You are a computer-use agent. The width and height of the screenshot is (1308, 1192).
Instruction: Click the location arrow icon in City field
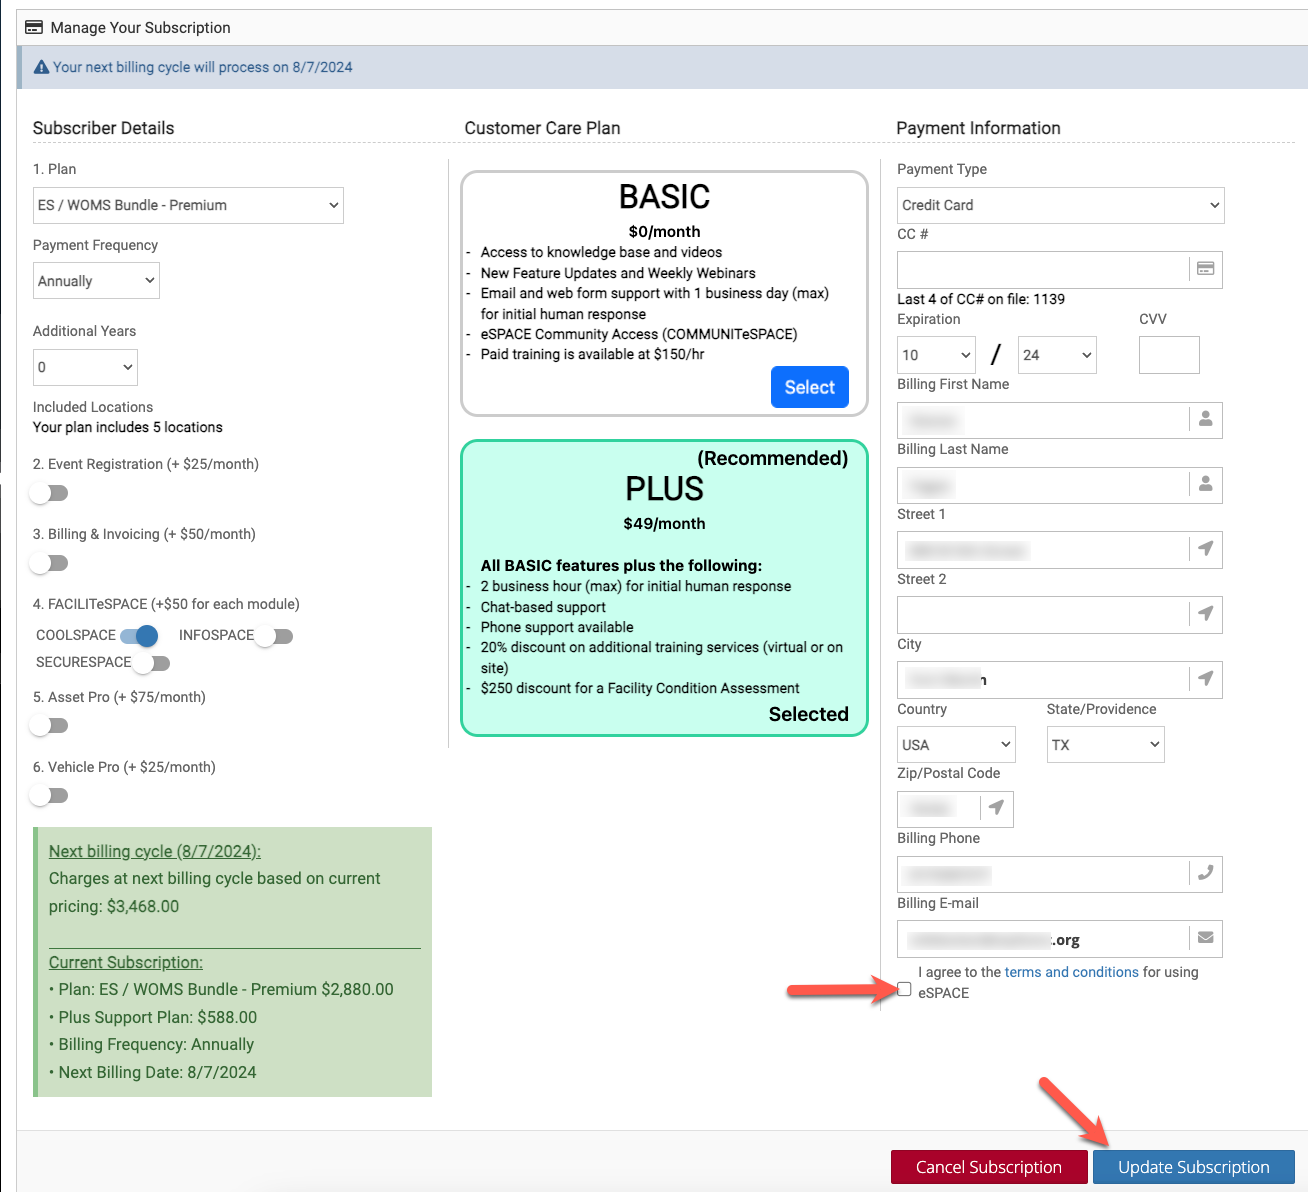tap(1205, 679)
